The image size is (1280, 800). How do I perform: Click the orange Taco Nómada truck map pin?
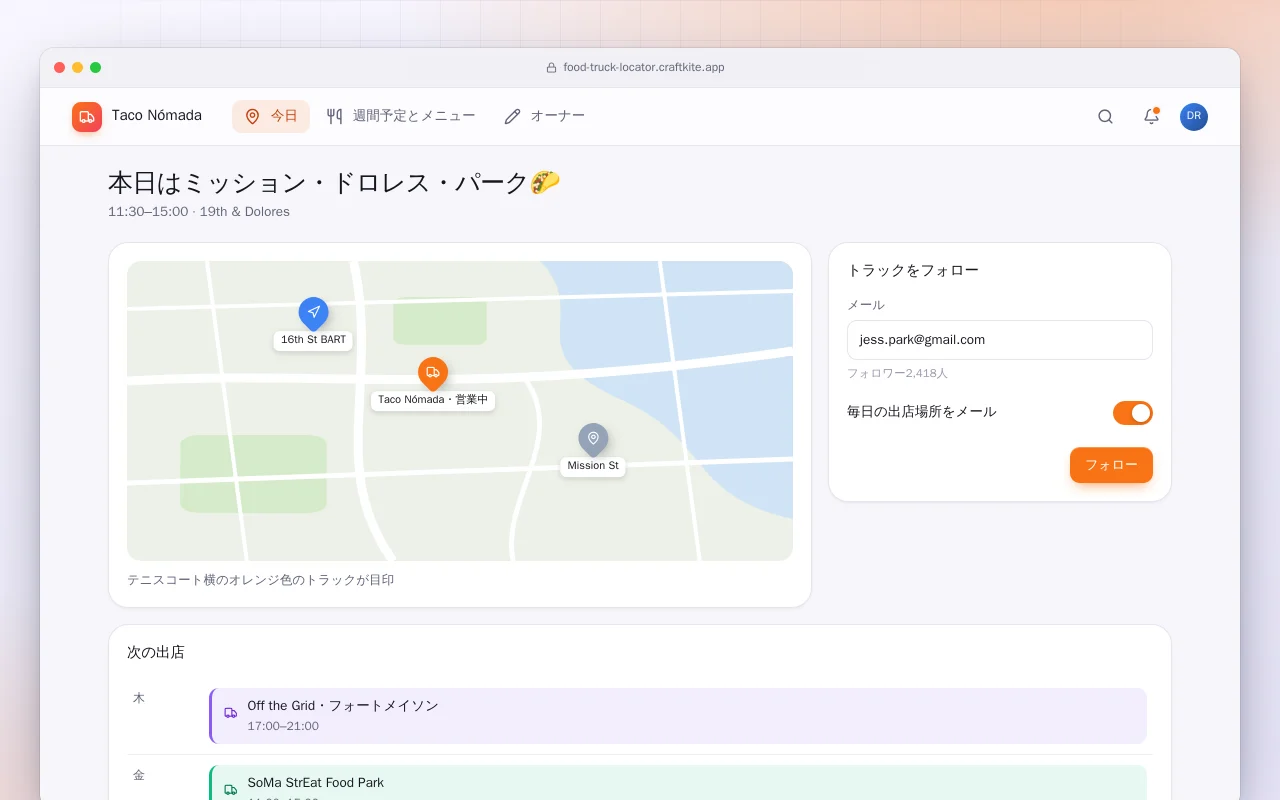(433, 373)
